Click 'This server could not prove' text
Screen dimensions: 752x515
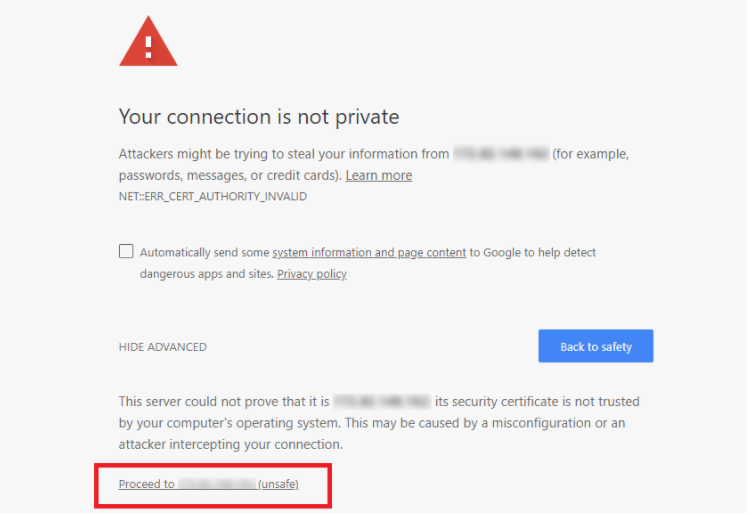pos(224,401)
